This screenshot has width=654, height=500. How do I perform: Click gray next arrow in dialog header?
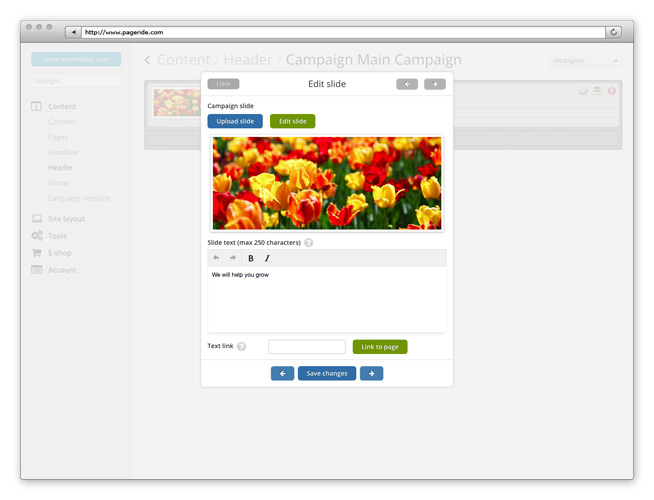(x=434, y=84)
